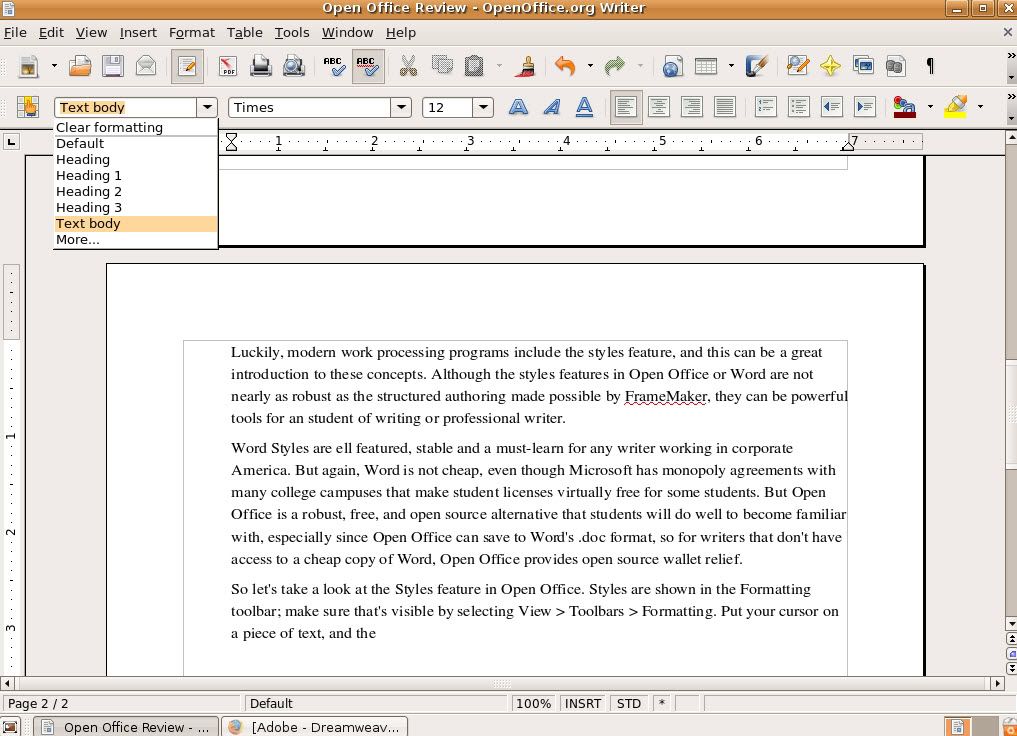Activate the Format Paintbrush
Viewport: 1017px width, 736px height.
click(525, 66)
